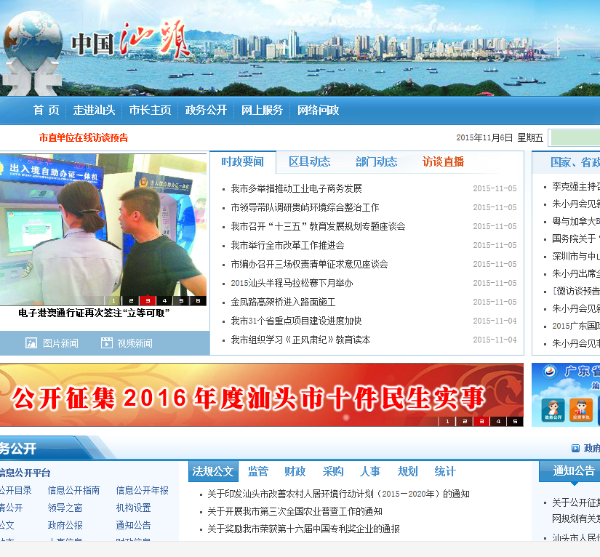
Task: Select the 采购 tab
Action: [x=333, y=471]
